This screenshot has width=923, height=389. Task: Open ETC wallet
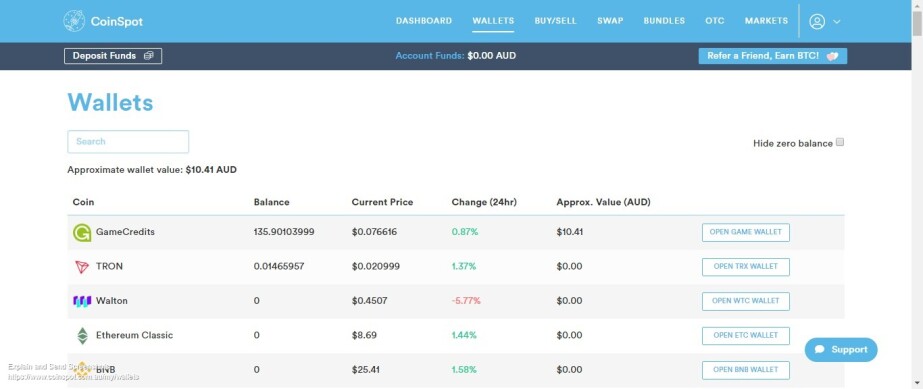(x=746, y=335)
